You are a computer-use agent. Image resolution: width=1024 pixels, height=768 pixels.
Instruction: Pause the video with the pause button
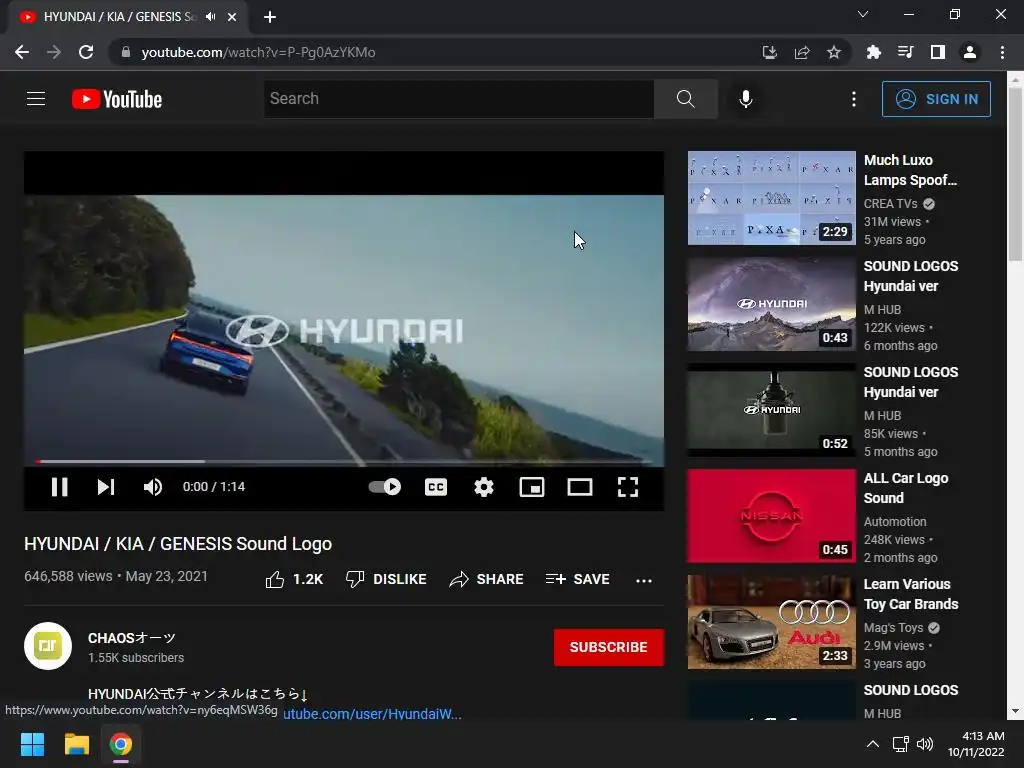[59, 487]
